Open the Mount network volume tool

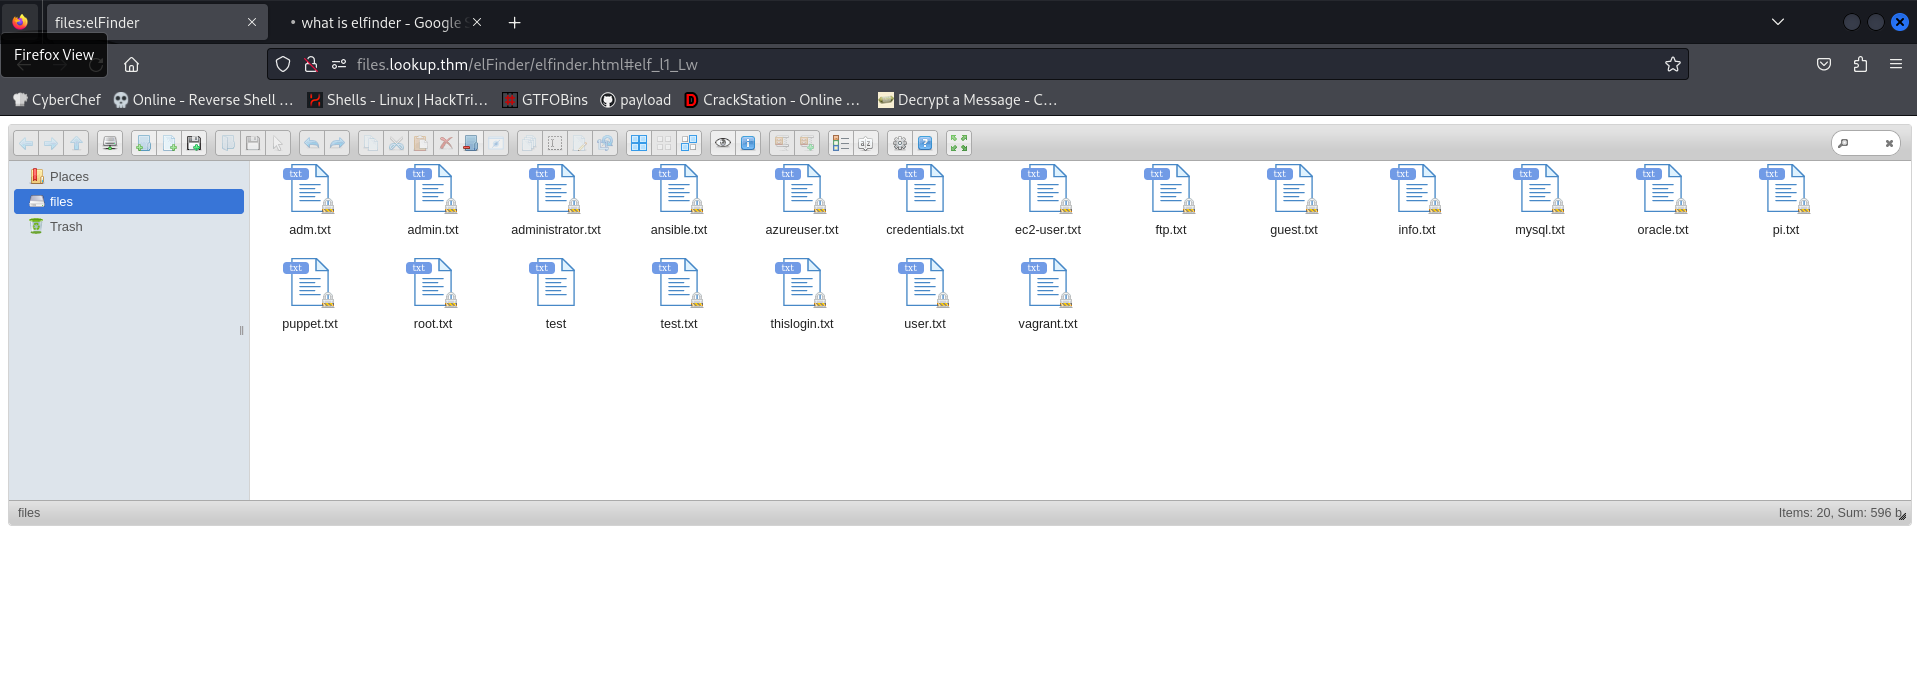coord(110,144)
